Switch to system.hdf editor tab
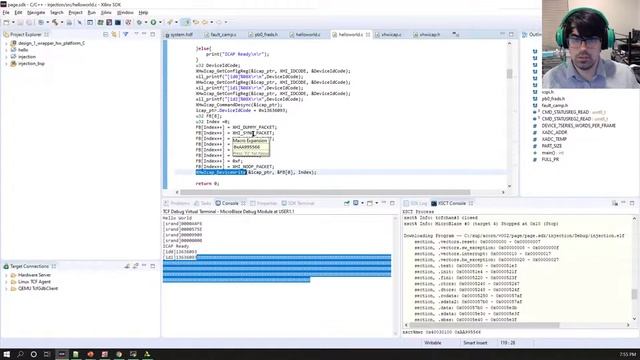This screenshot has height=360, width=640. 181,35
